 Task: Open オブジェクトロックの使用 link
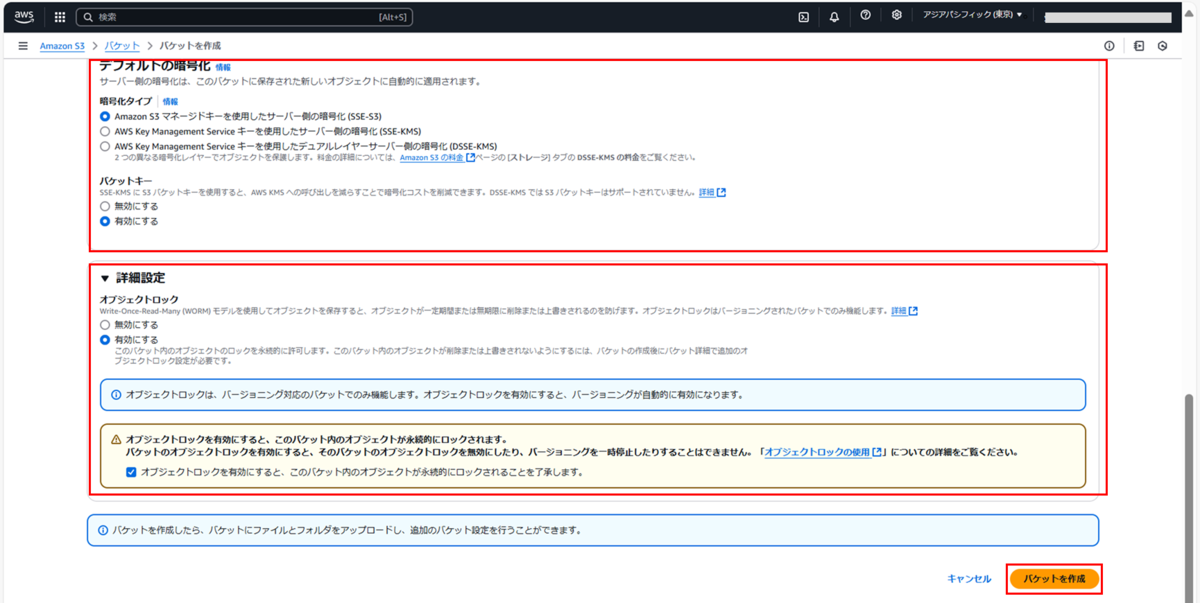(x=823, y=452)
